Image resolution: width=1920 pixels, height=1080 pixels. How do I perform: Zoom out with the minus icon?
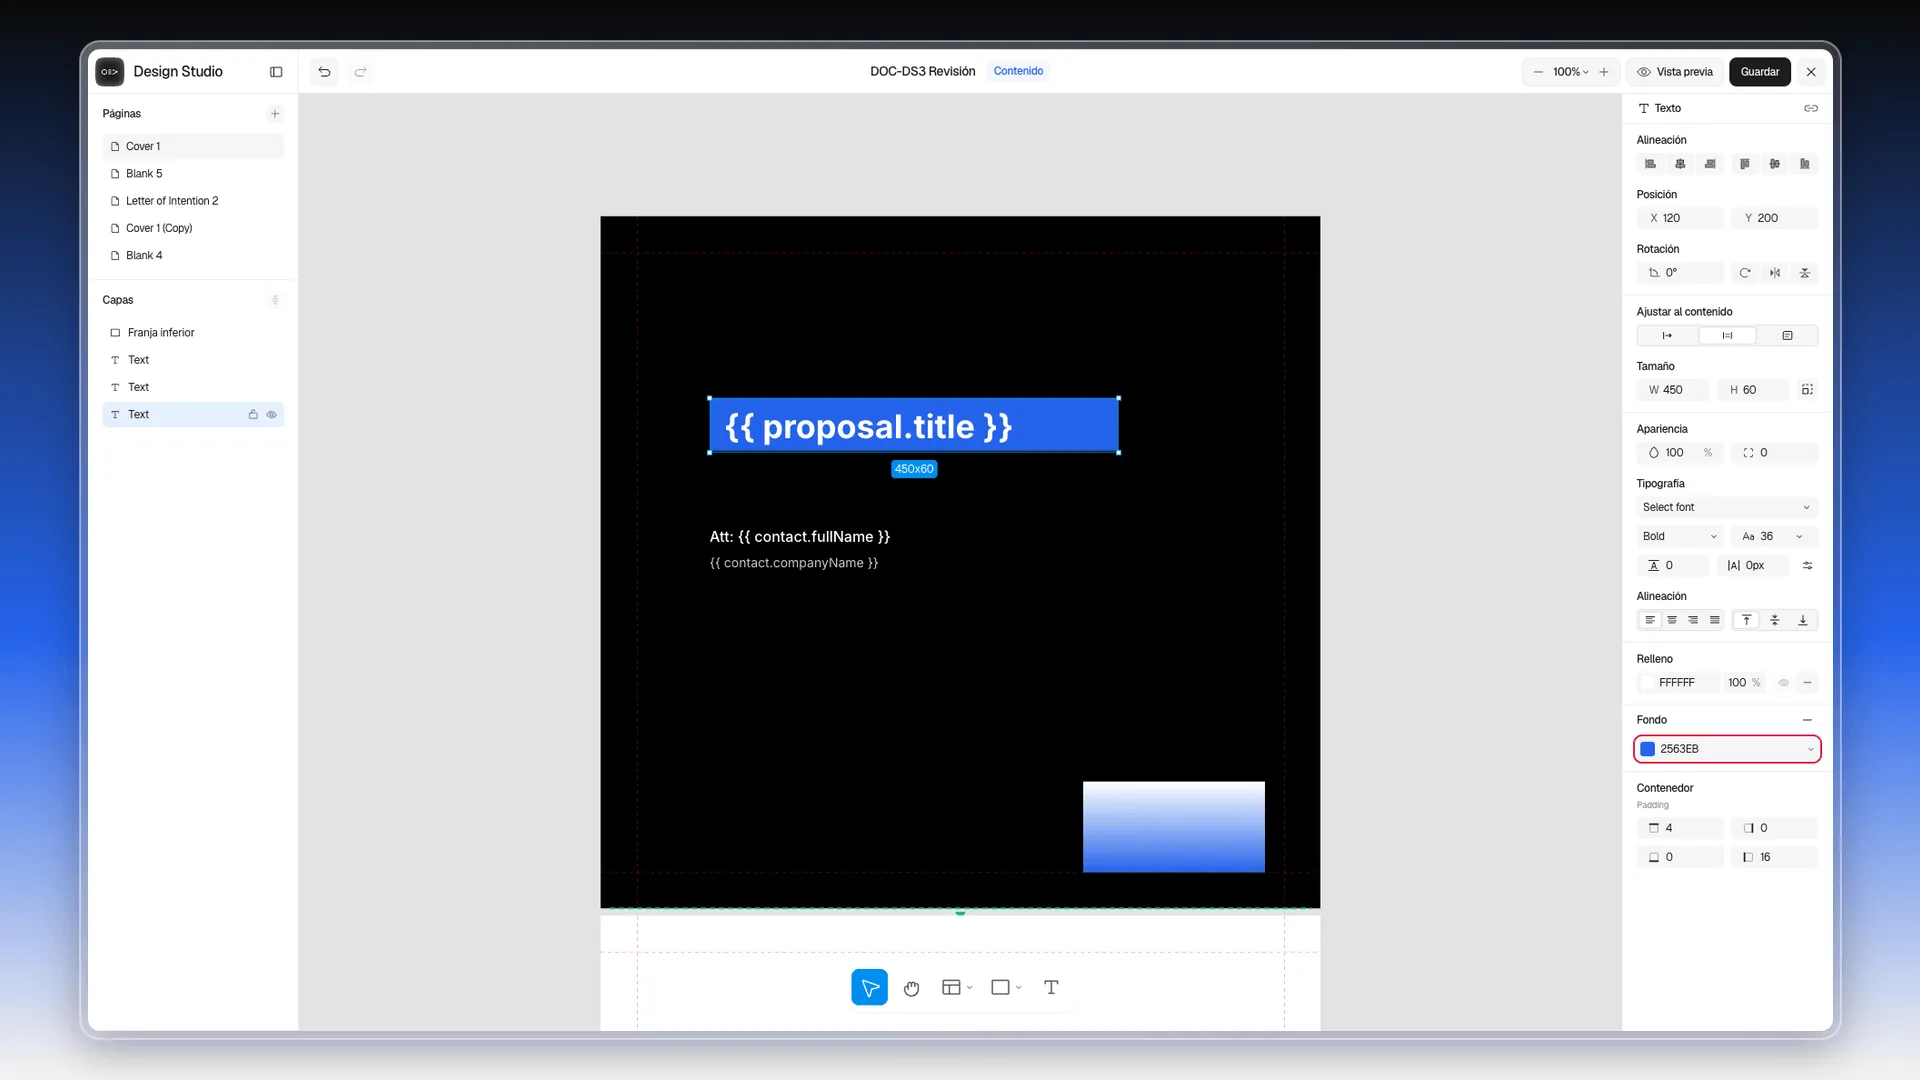pyautogui.click(x=1538, y=72)
